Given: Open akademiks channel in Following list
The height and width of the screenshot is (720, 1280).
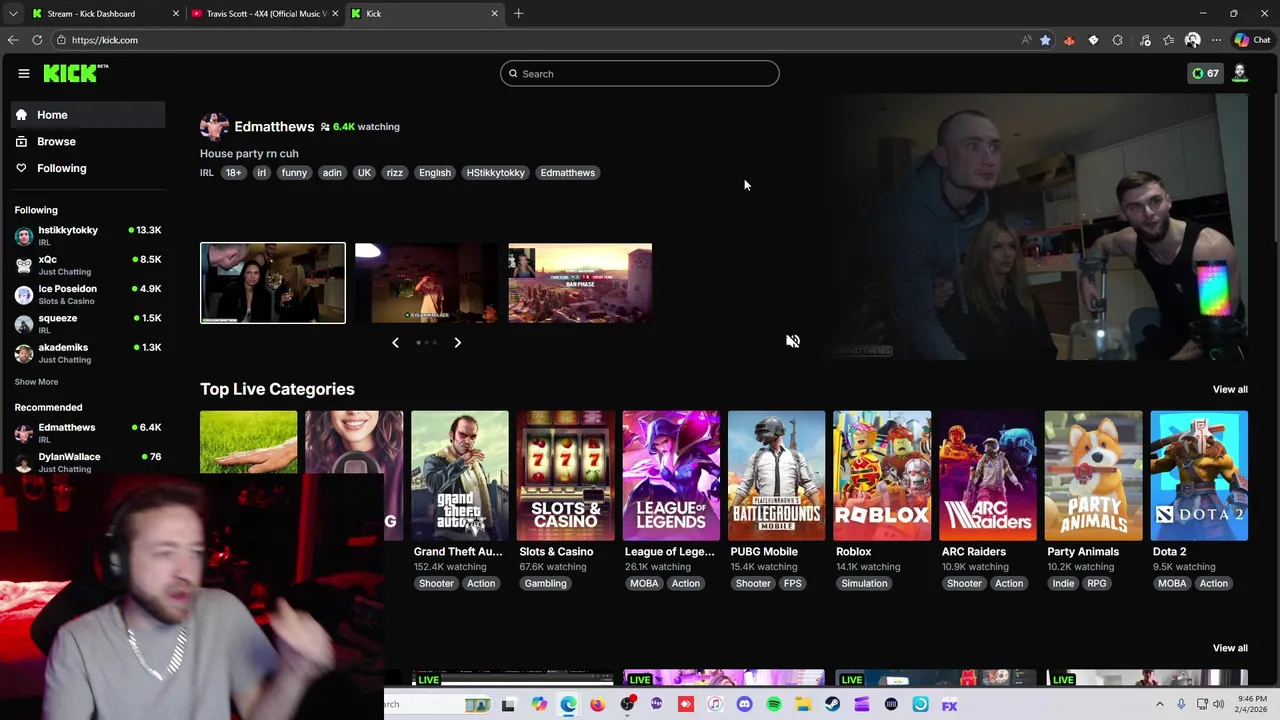Looking at the screenshot, I should click(88, 352).
